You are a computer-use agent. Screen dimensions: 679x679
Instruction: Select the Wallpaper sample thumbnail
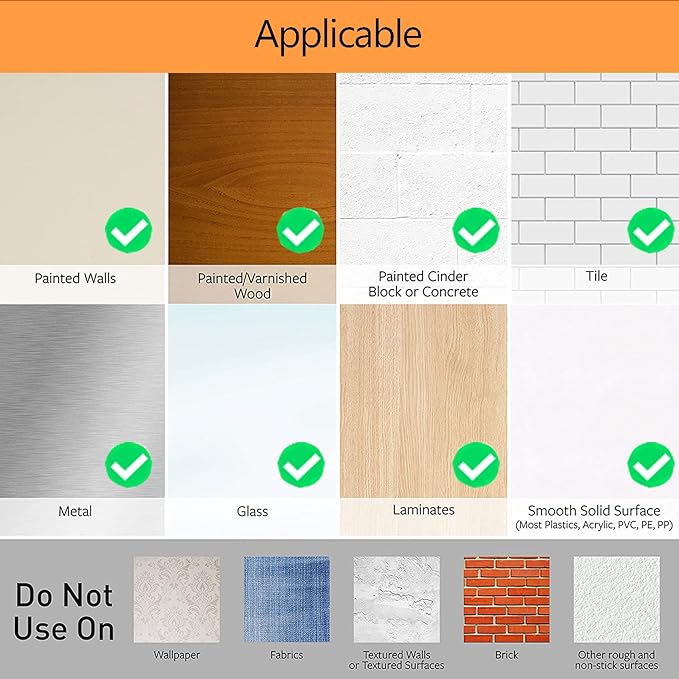(x=177, y=599)
